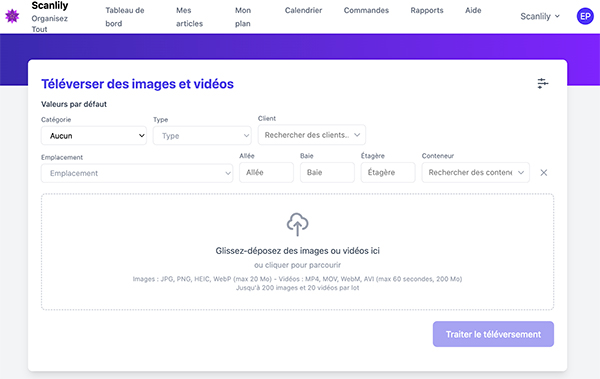
Task: Click the 'Client' field label
Action: click(x=267, y=118)
